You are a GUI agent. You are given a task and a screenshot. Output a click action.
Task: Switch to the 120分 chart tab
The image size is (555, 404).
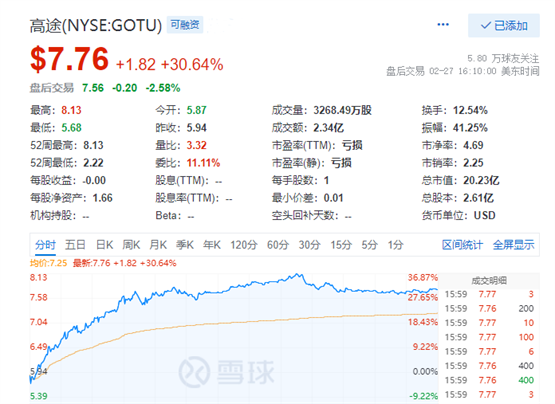(x=244, y=245)
